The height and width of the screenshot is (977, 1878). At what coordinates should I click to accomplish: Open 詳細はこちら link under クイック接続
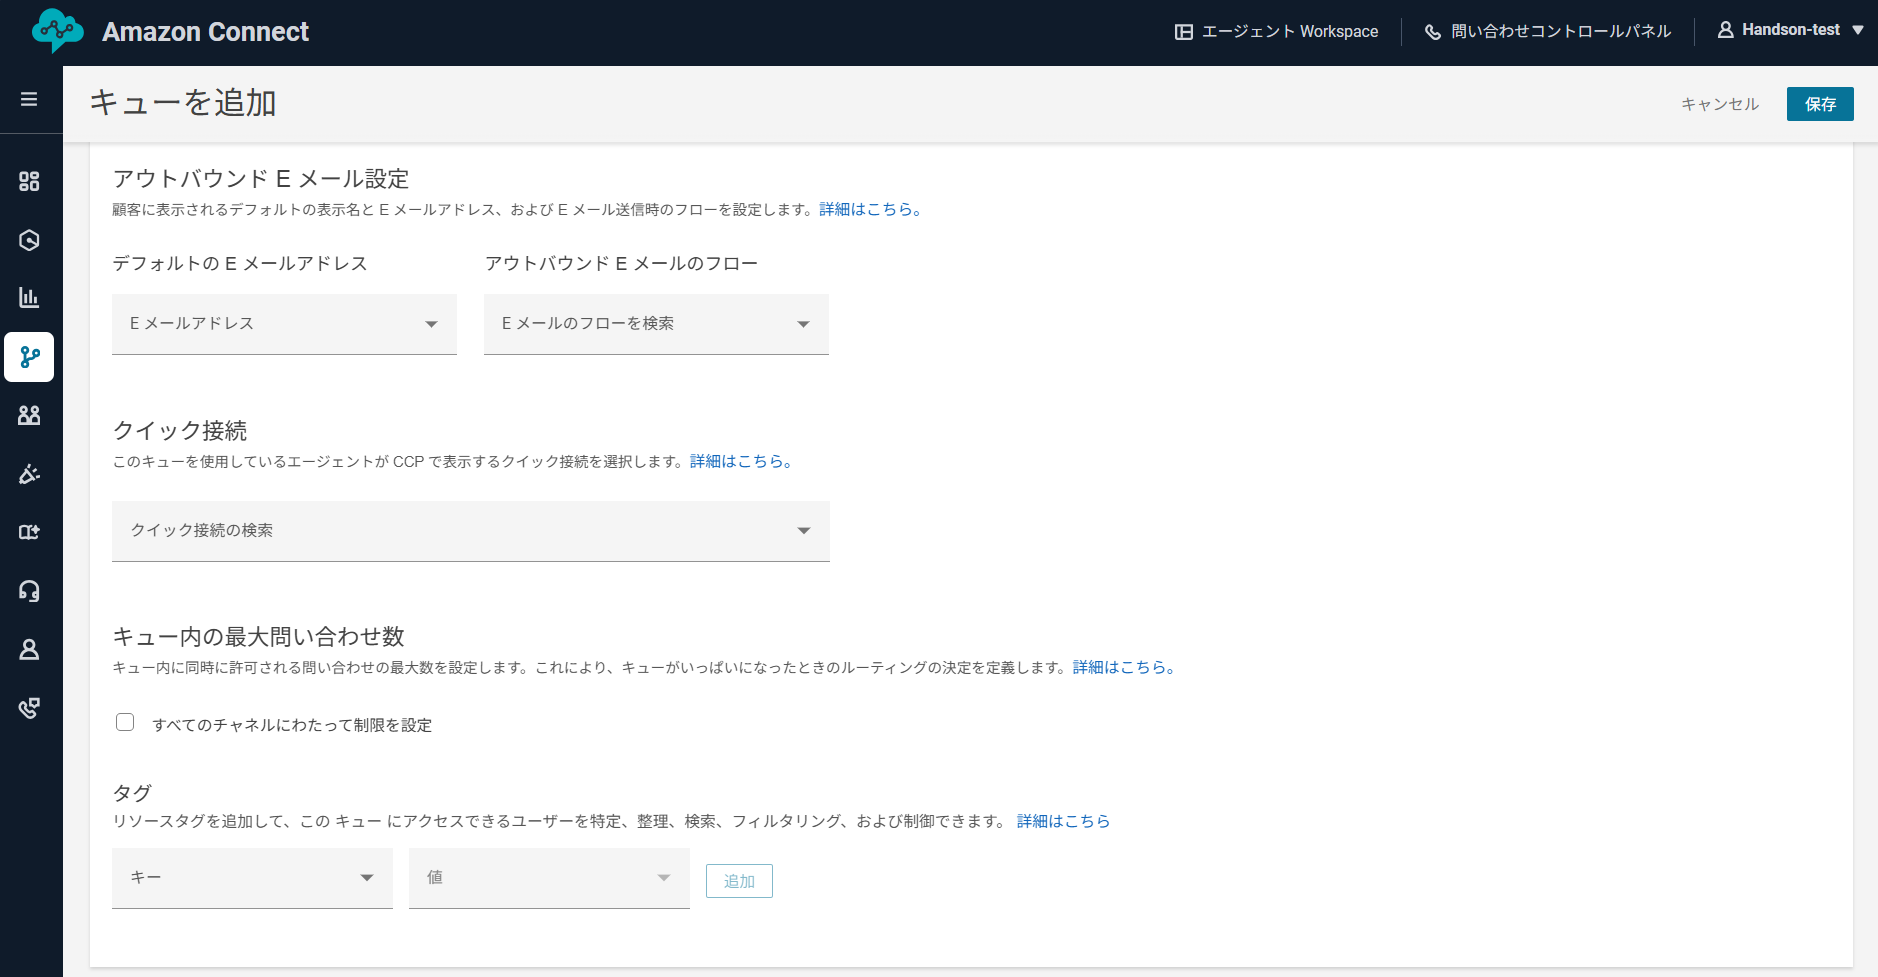(740, 461)
